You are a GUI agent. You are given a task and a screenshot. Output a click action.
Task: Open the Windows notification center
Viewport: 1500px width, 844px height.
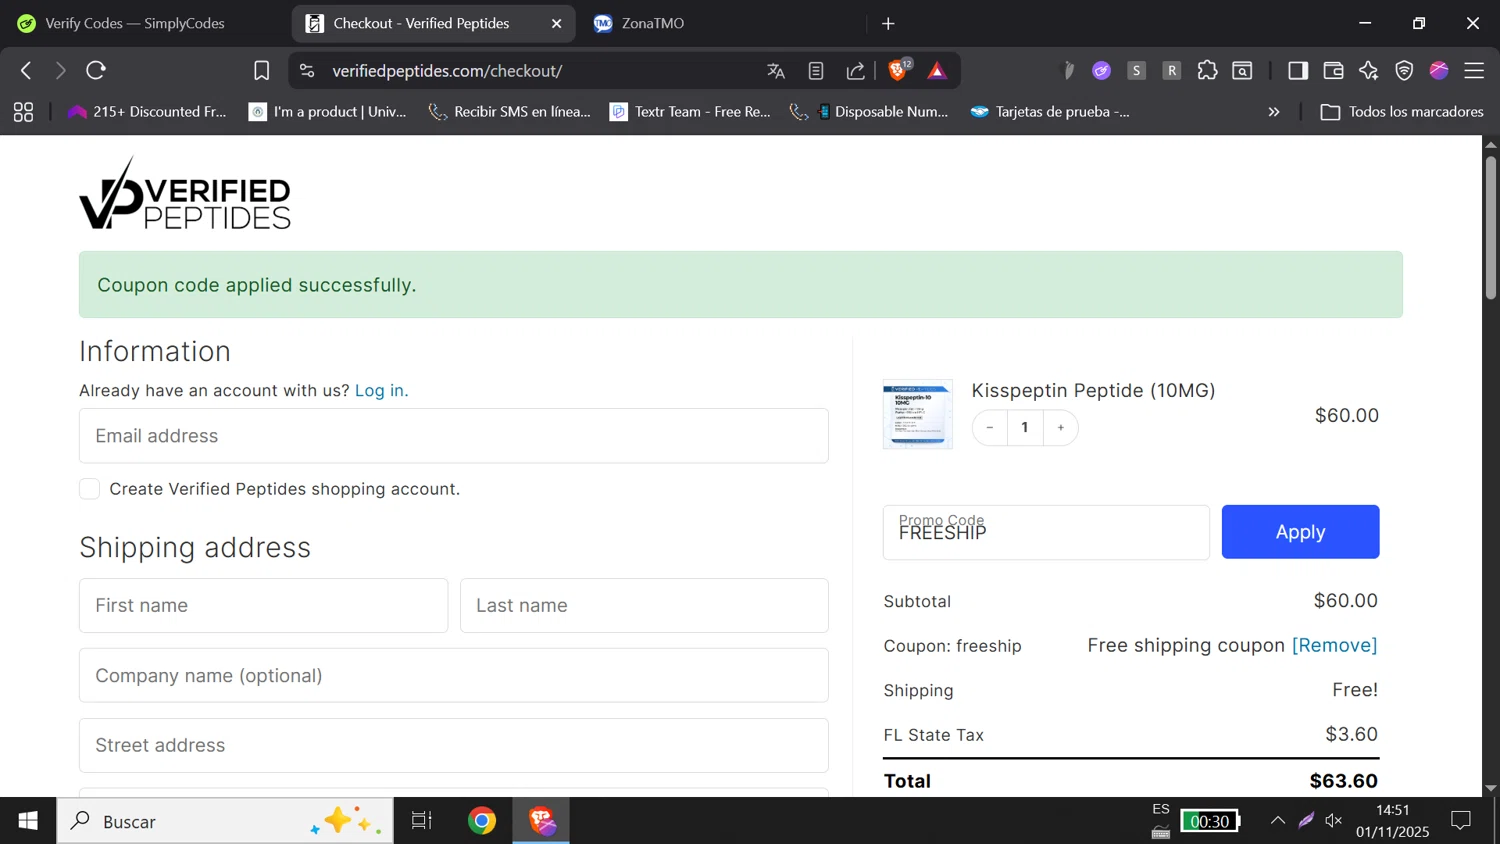pos(1461,821)
